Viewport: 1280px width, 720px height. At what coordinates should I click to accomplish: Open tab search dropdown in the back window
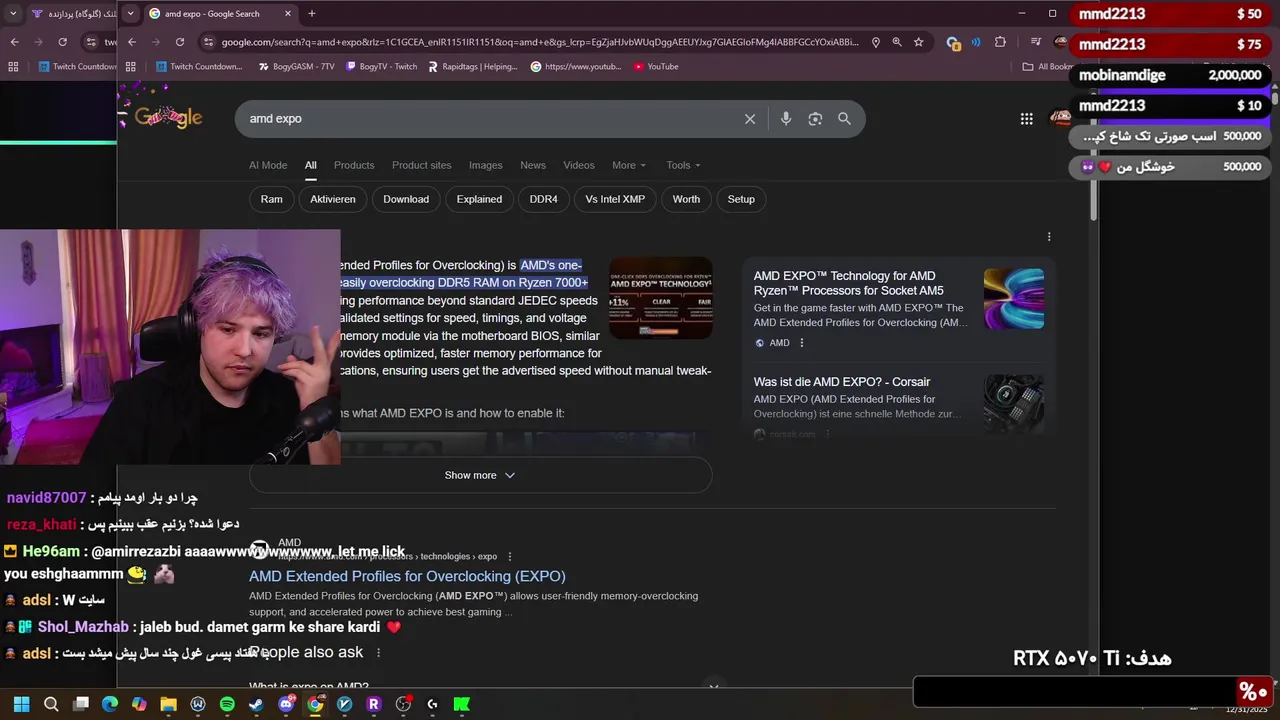13,13
